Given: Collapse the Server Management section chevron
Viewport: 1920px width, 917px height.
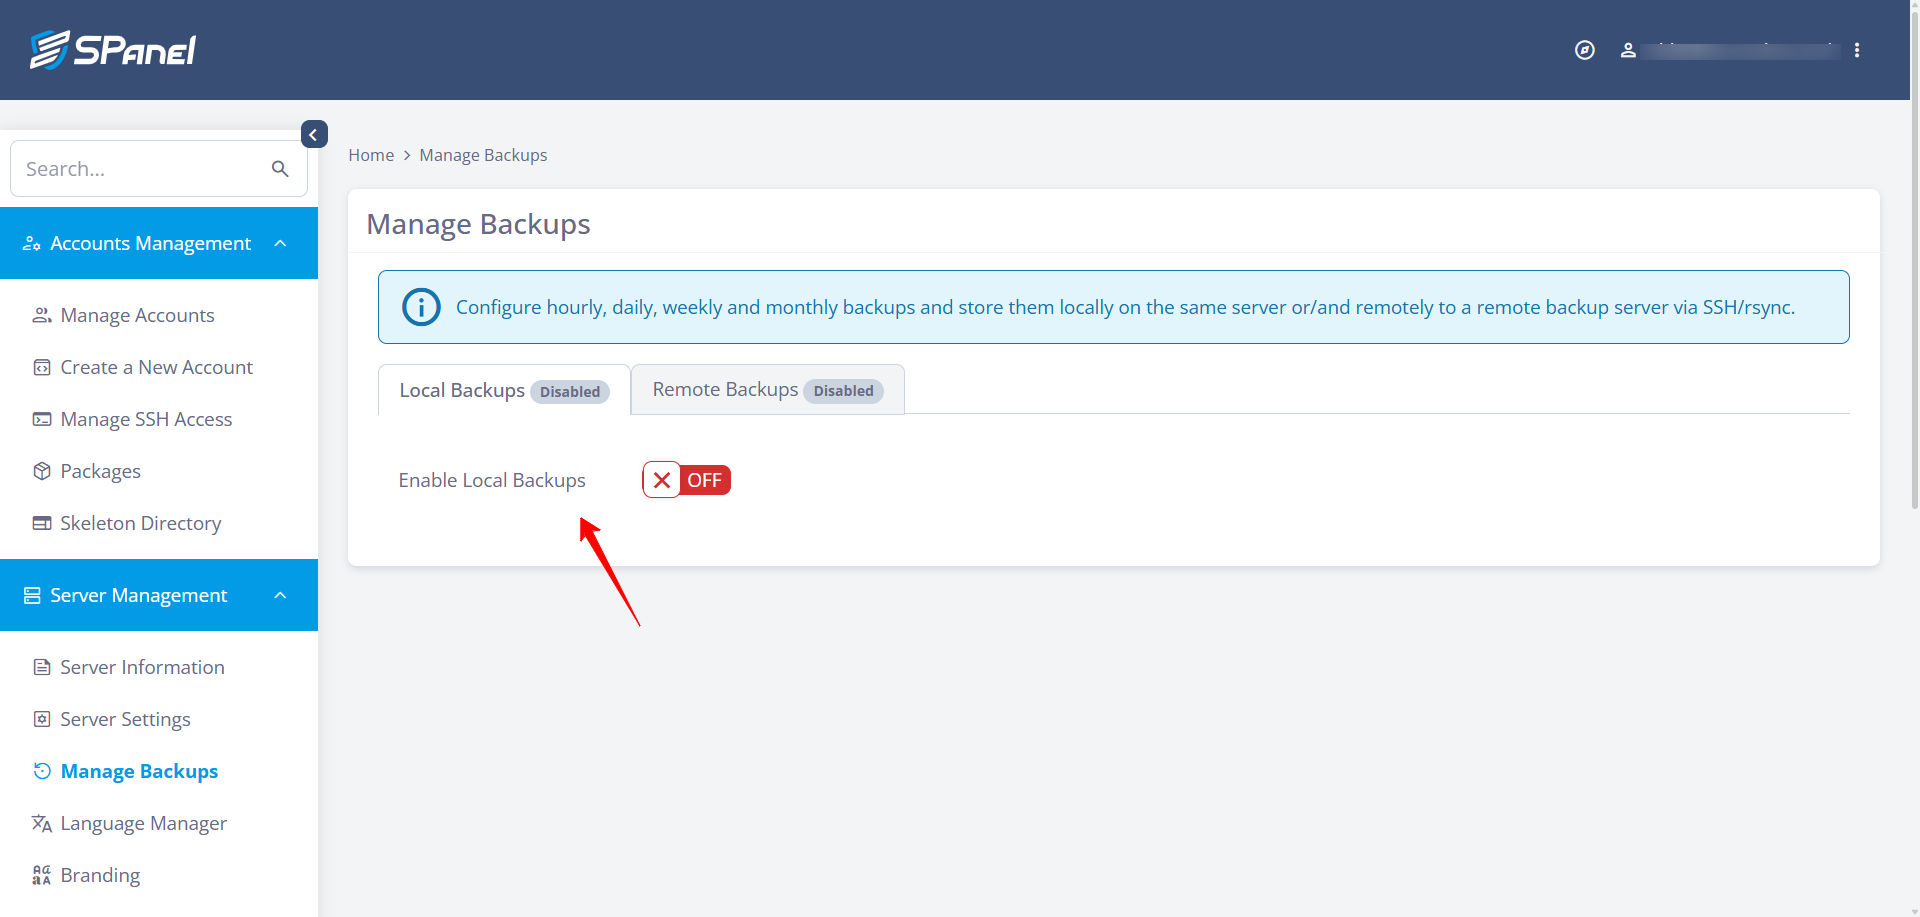Looking at the screenshot, I should pyautogui.click(x=280, y=595).
